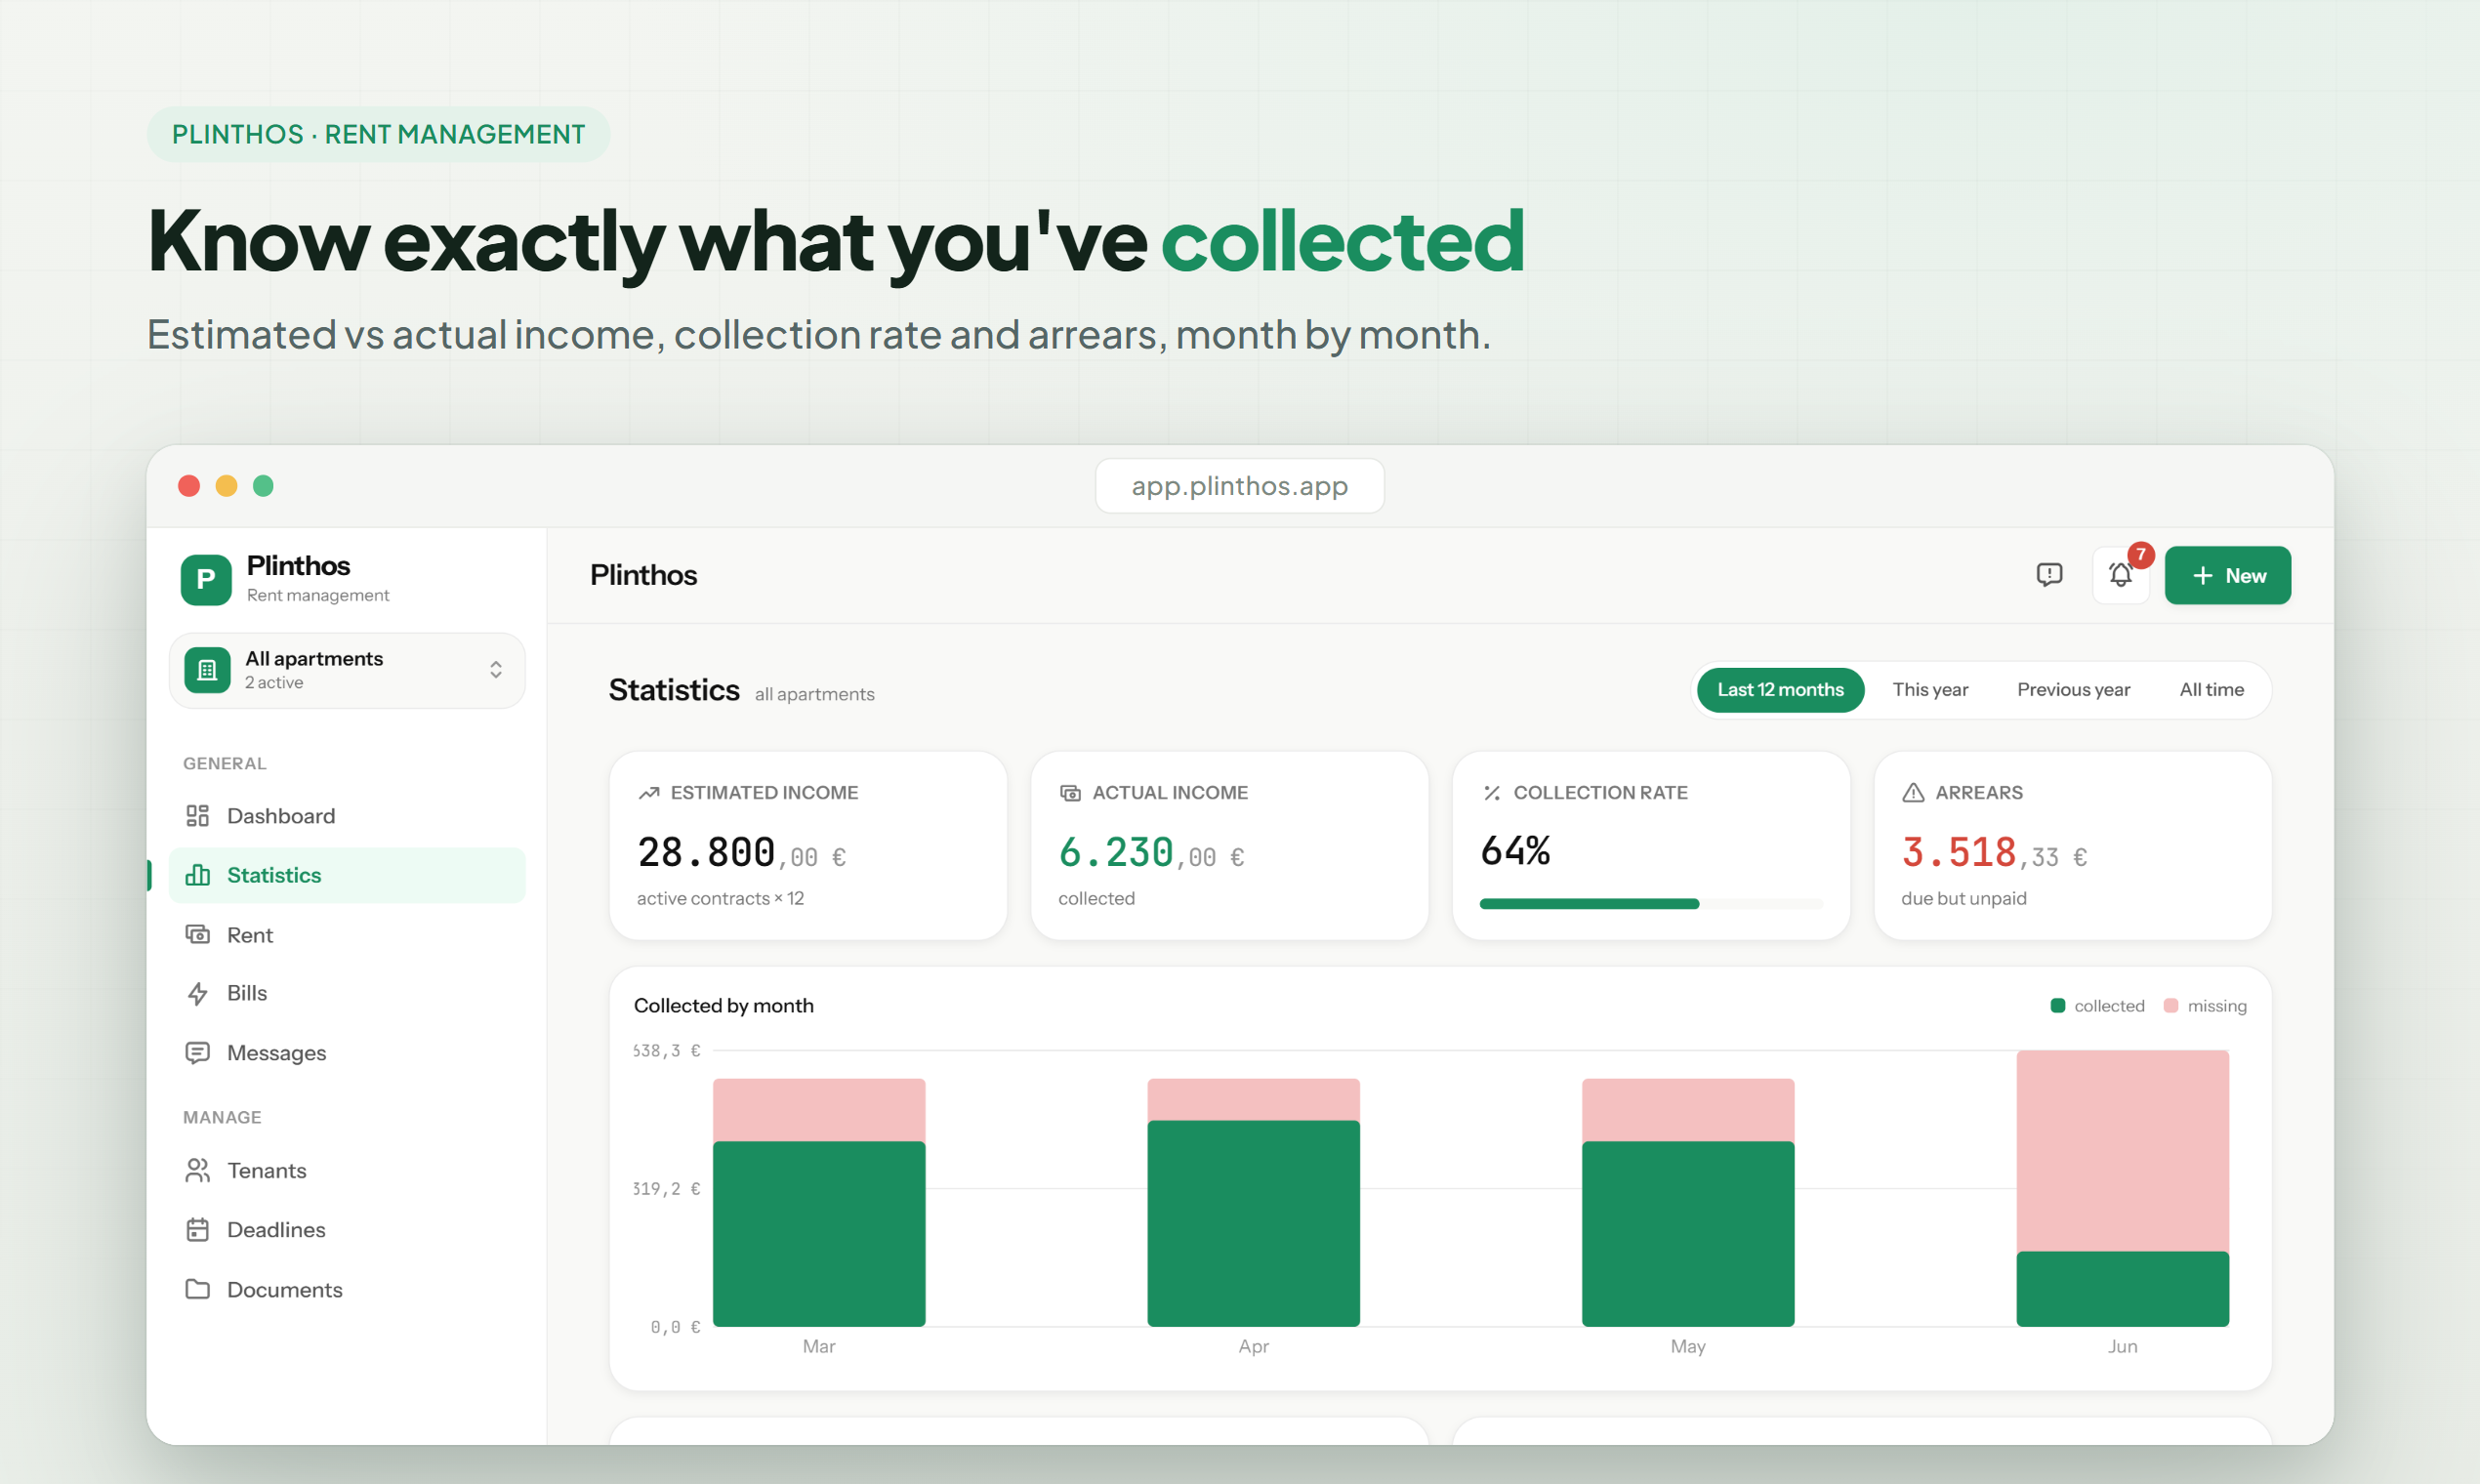This screenshot has width=2480, height=1484.
Task: Click the Bills lightning bolt icon
Action: [198, 993]
